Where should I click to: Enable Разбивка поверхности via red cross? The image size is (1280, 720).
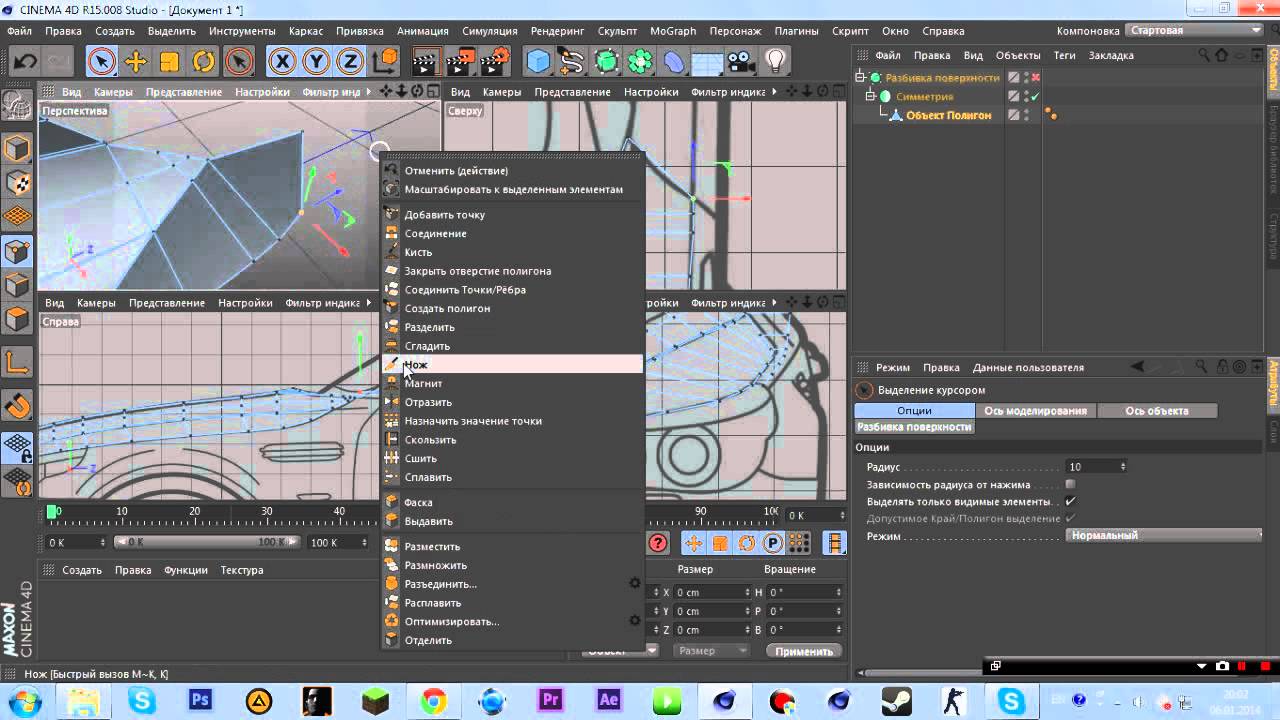point(1036,77)
